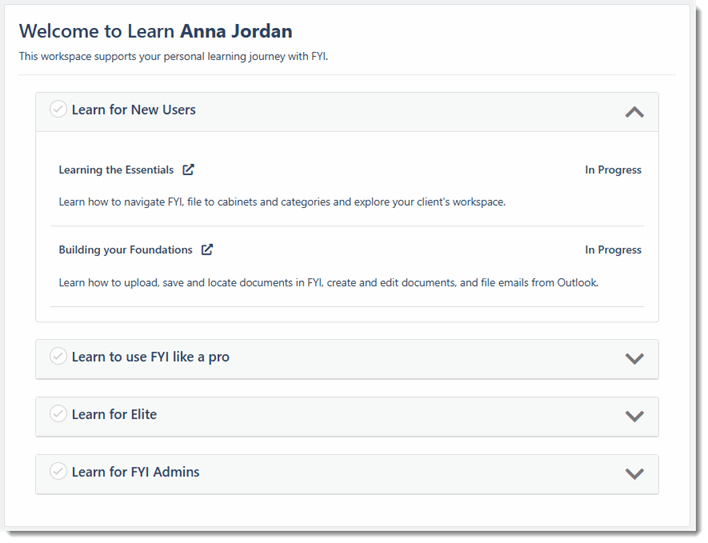Image resolution: width=708 pixels, height=543 pixels.
Task: Open the Building your Foundations course link
Action: pos(126,250)
